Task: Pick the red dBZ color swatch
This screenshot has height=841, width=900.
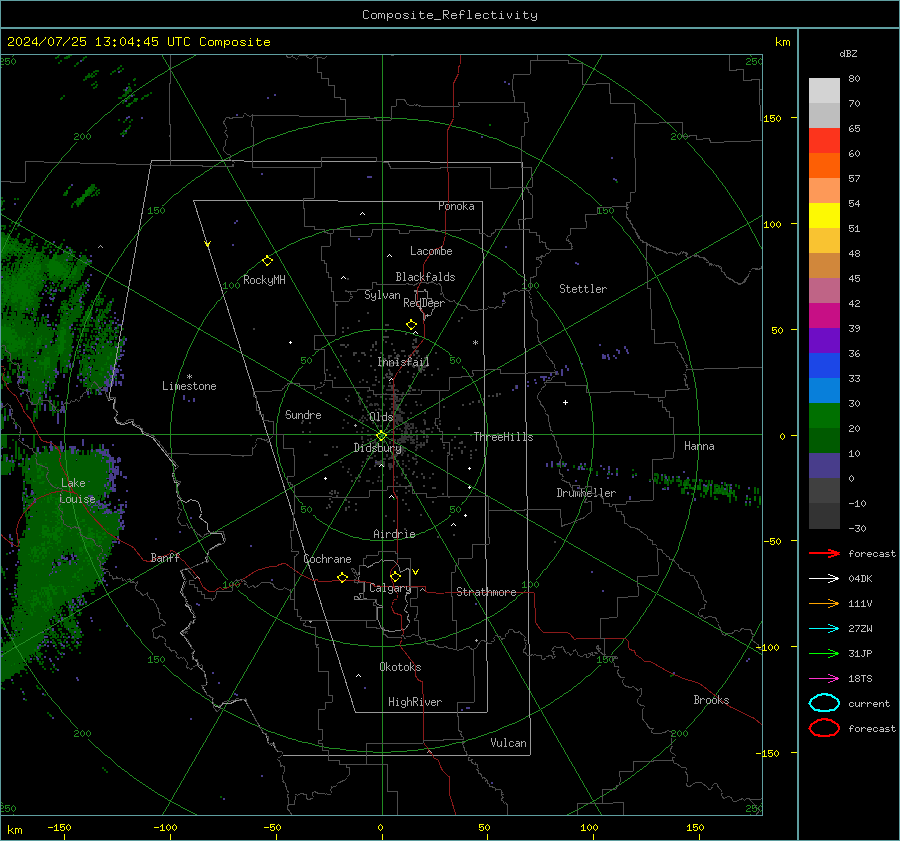Action: coord(824,141)
